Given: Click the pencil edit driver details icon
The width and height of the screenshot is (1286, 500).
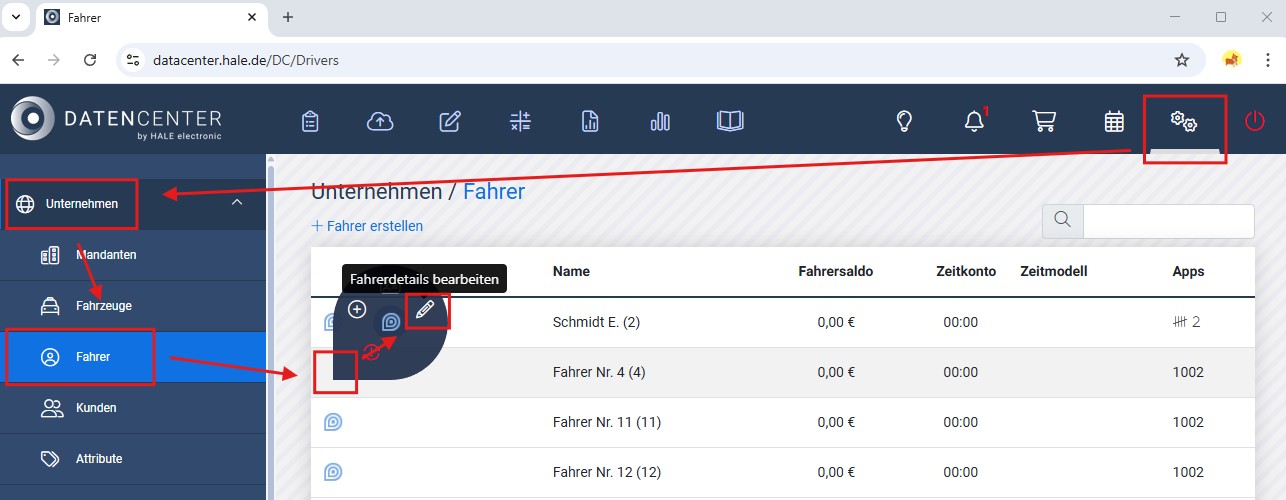Looking at the screenshot, I should click(425, 310).
